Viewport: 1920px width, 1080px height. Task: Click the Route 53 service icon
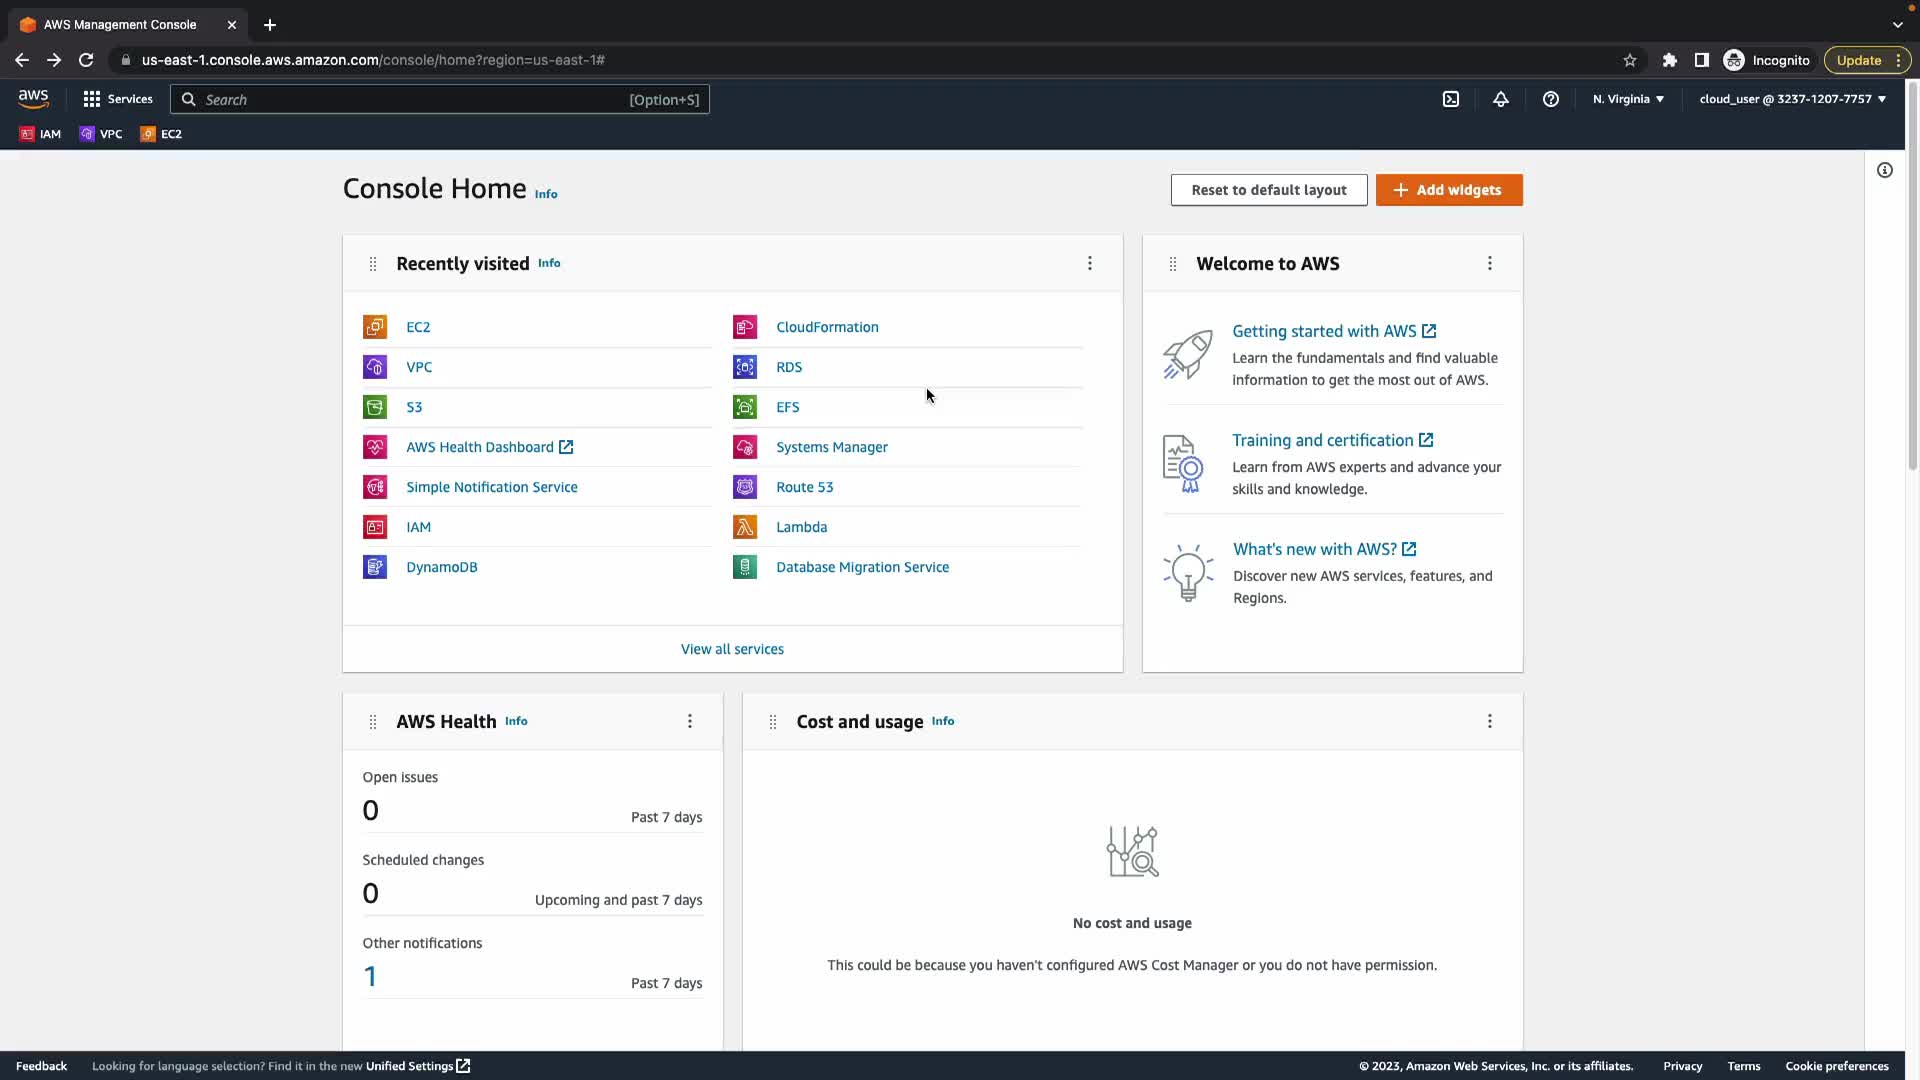pos(745,487)
